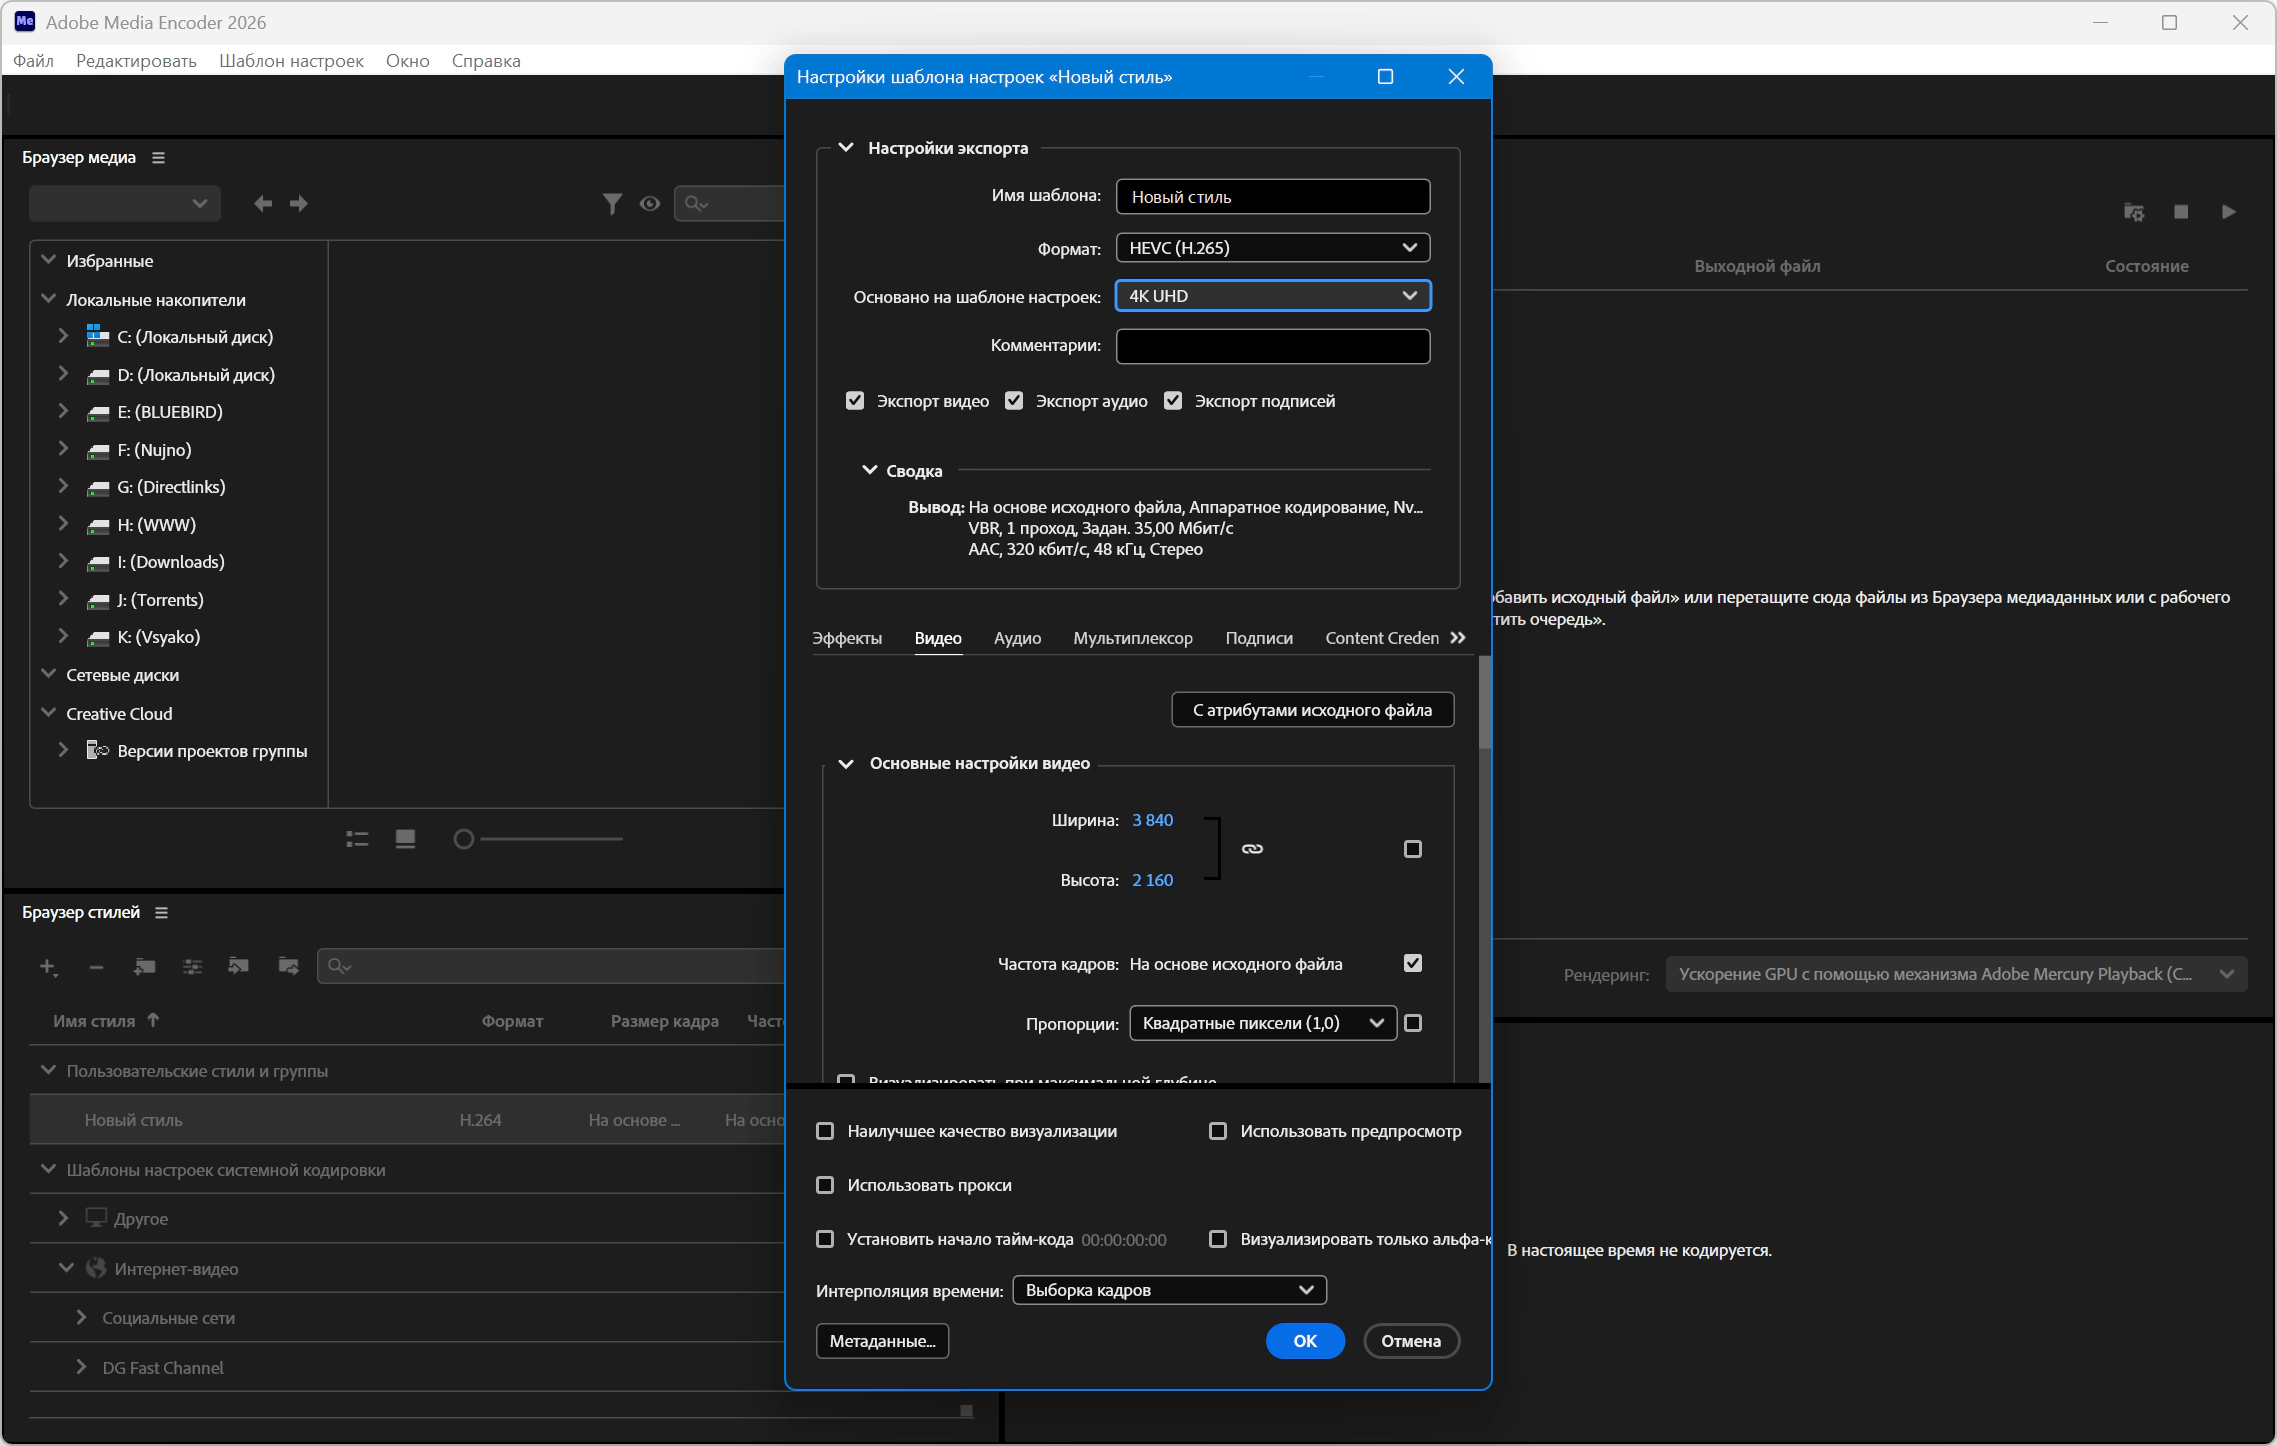Open the Media Browser panel menu
Image resolution: width=2277 pixels, height=1446 pixels.
coord(158,158)
